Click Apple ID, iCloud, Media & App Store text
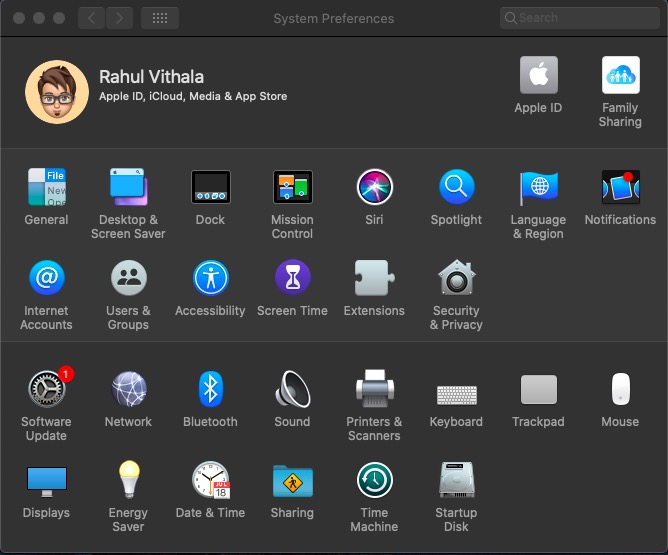668x555 pixels. pos(193,96)
